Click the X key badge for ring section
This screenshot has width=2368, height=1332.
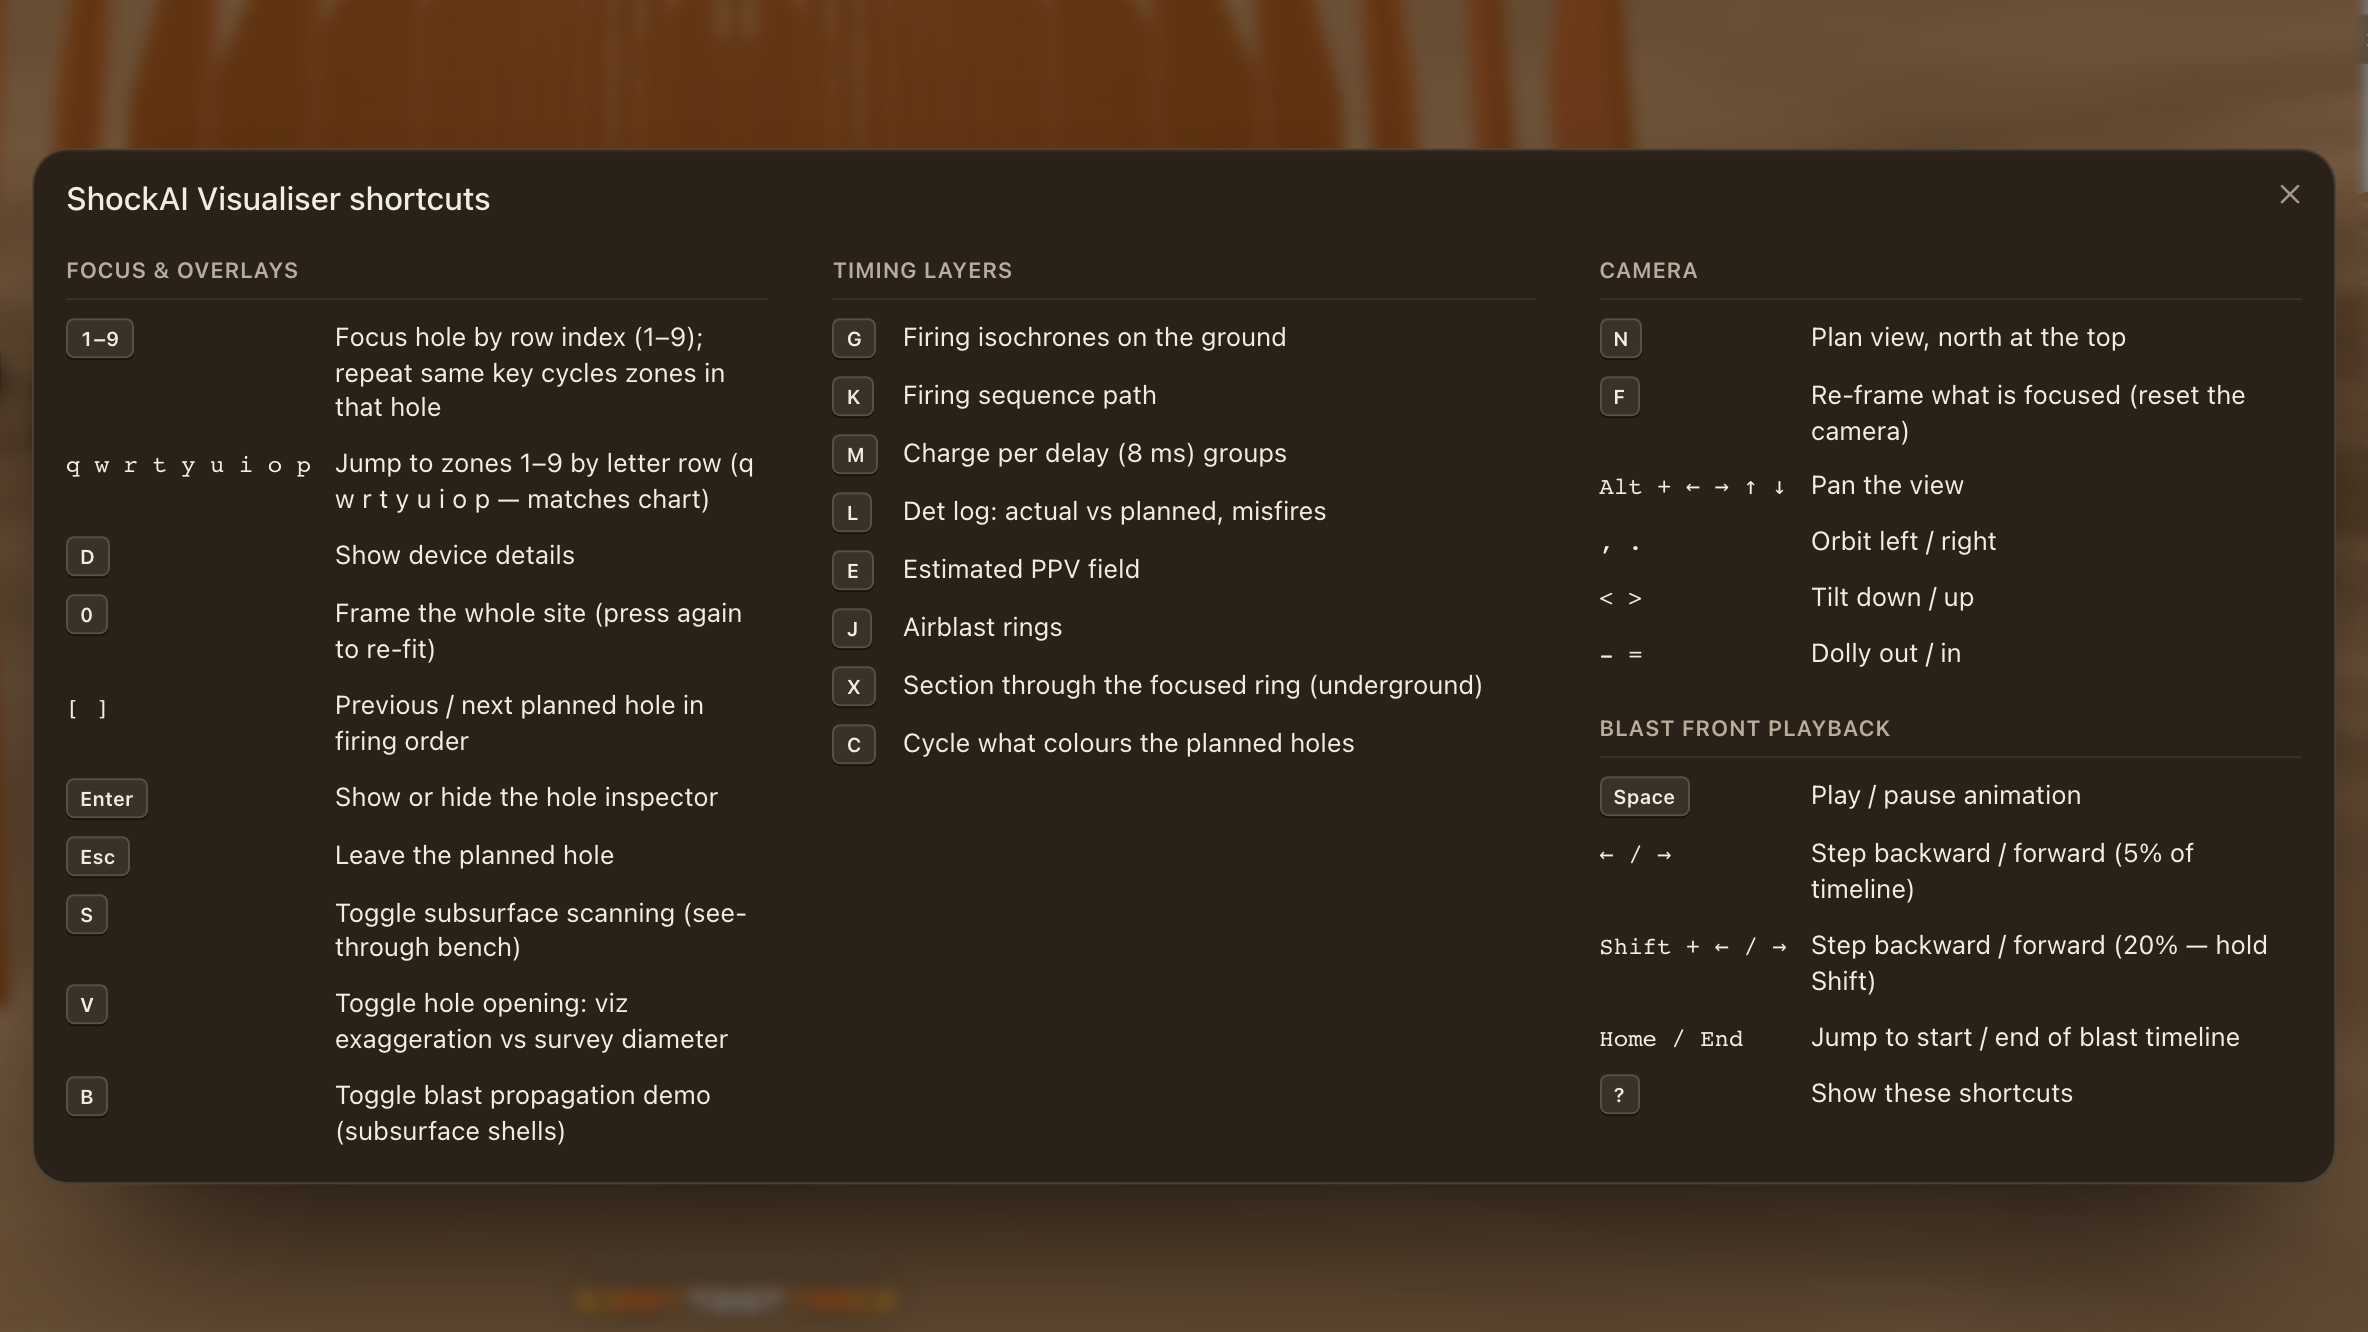pyautogui.click(x=854, y=687)
